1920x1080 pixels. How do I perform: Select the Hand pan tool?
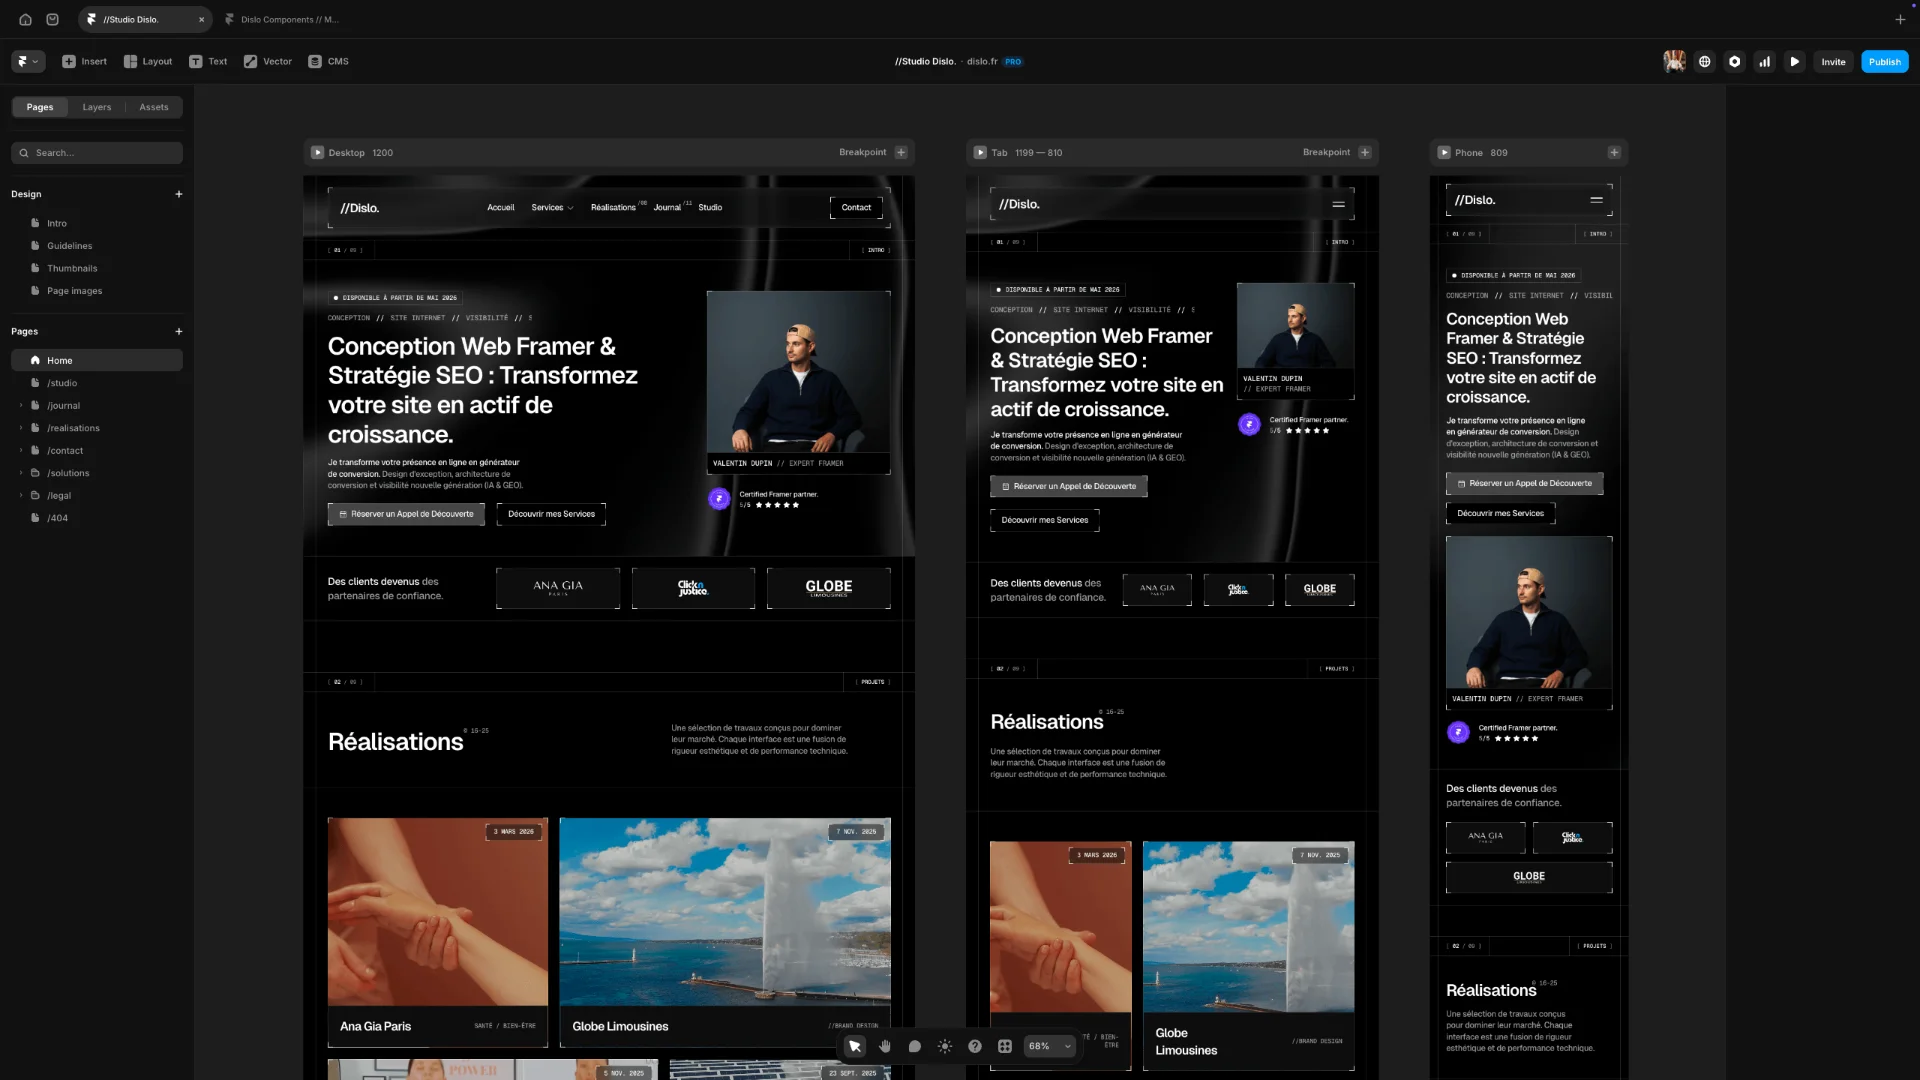click(x=884, y=1046)
